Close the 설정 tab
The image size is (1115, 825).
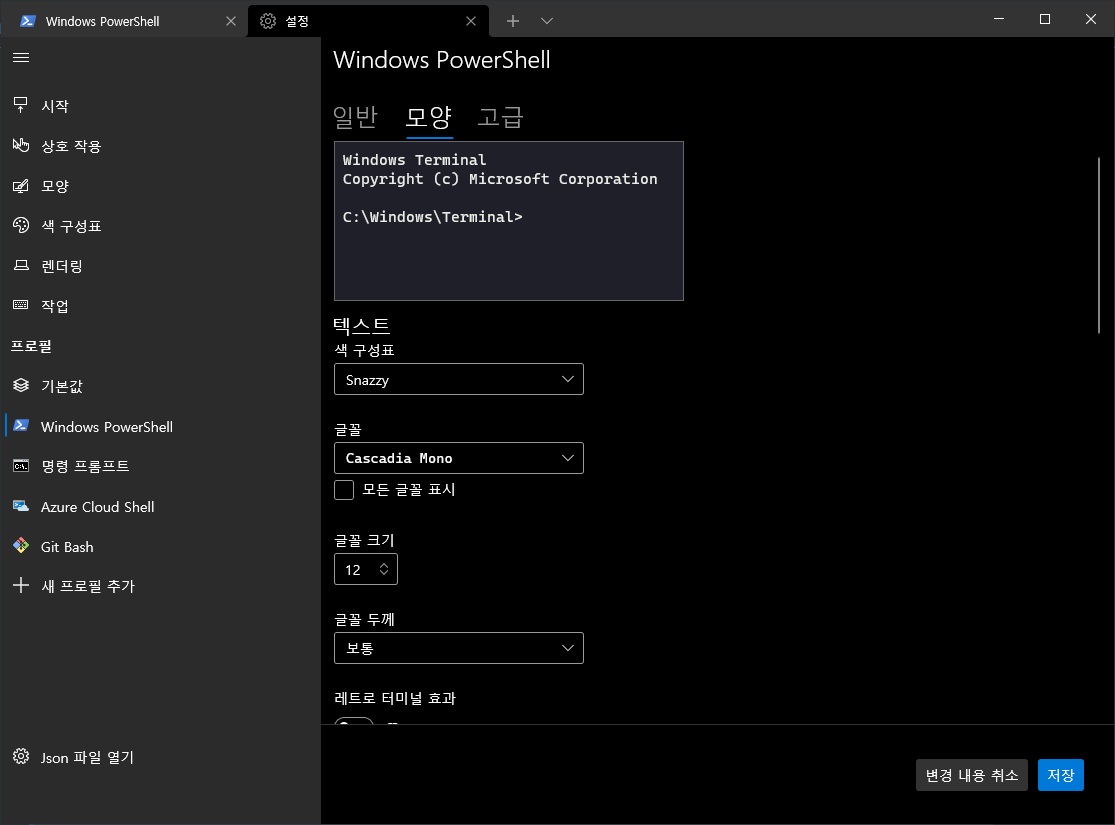[471, 21]
